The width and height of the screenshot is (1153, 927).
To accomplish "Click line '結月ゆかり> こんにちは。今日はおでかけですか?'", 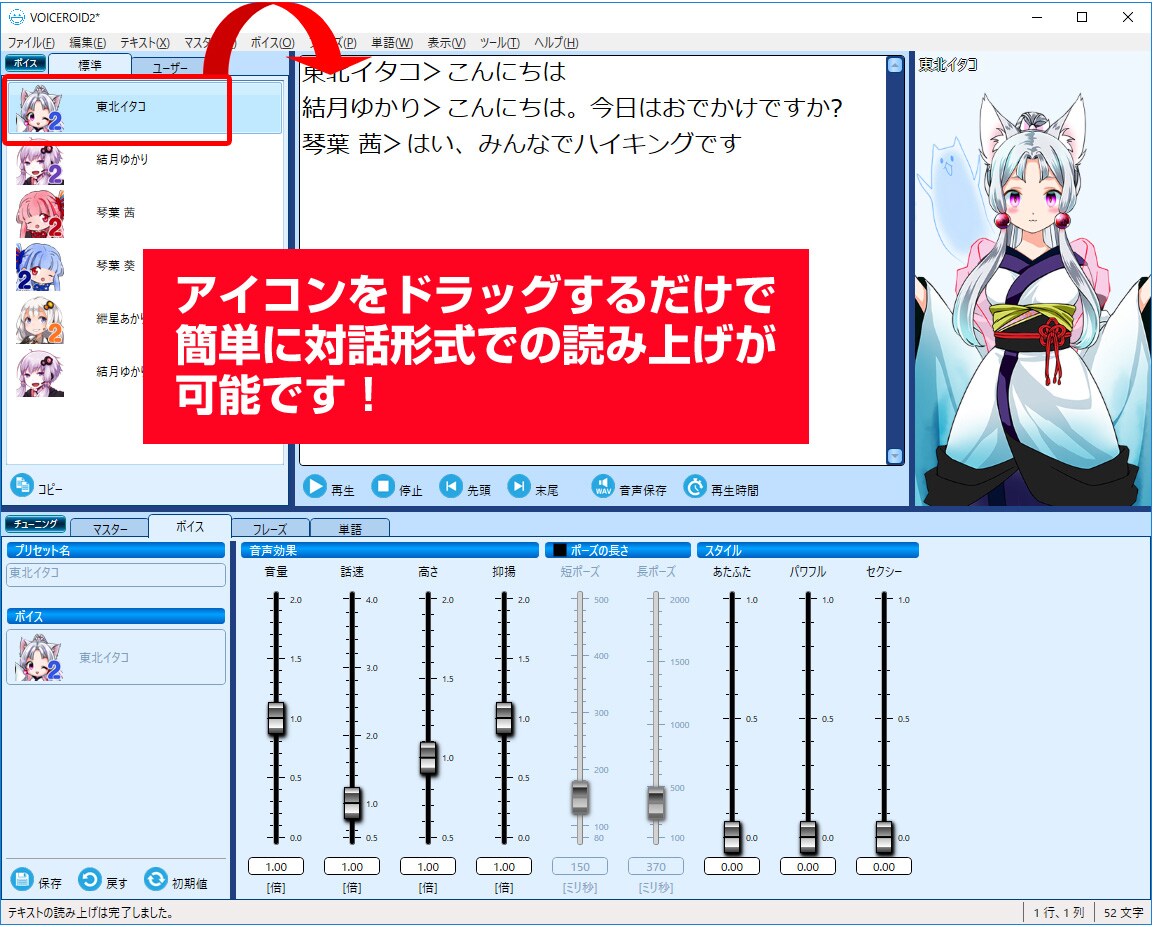I will [x=572, y=107].
